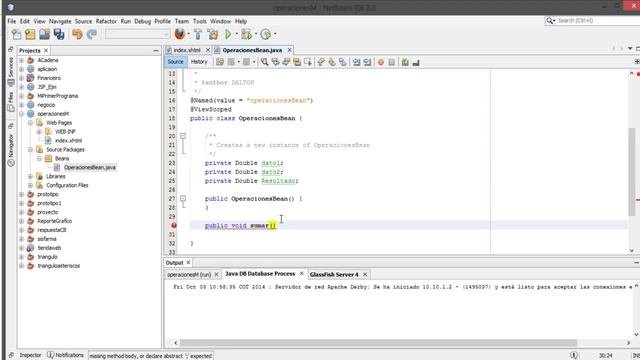This screenshot has width=640, height=360.
Task: Collapse the operacionesM project node
Action: click(x=22, y=114)
